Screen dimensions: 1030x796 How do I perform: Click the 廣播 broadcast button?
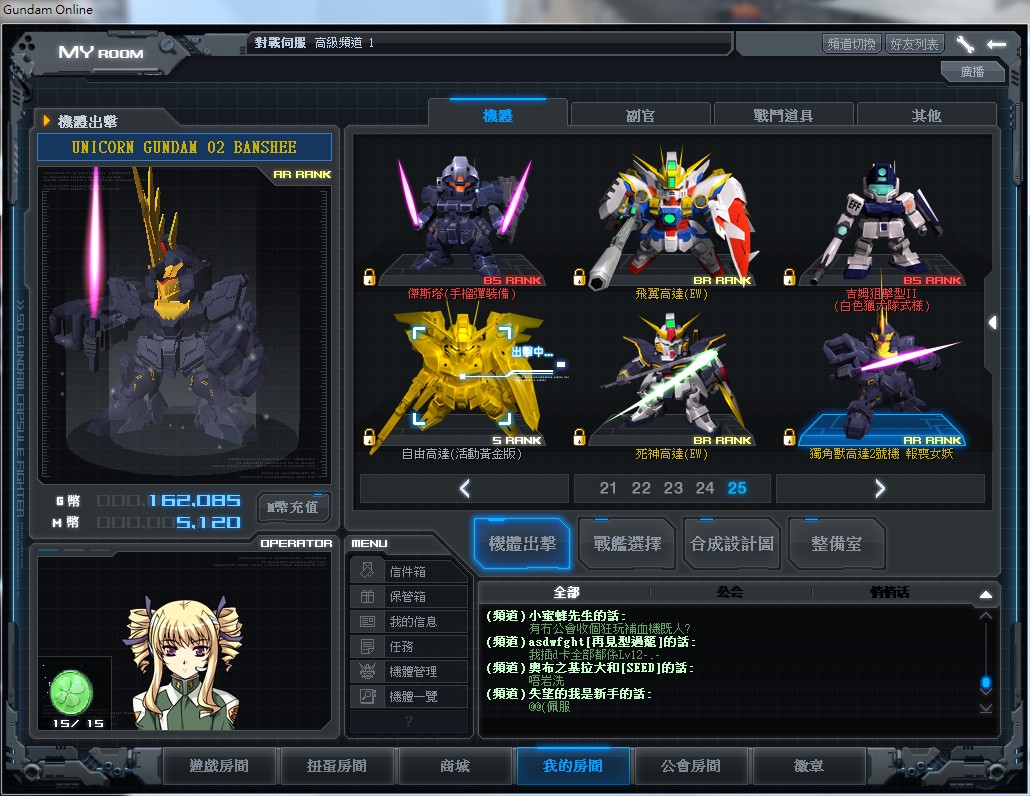tap(972, 71)
